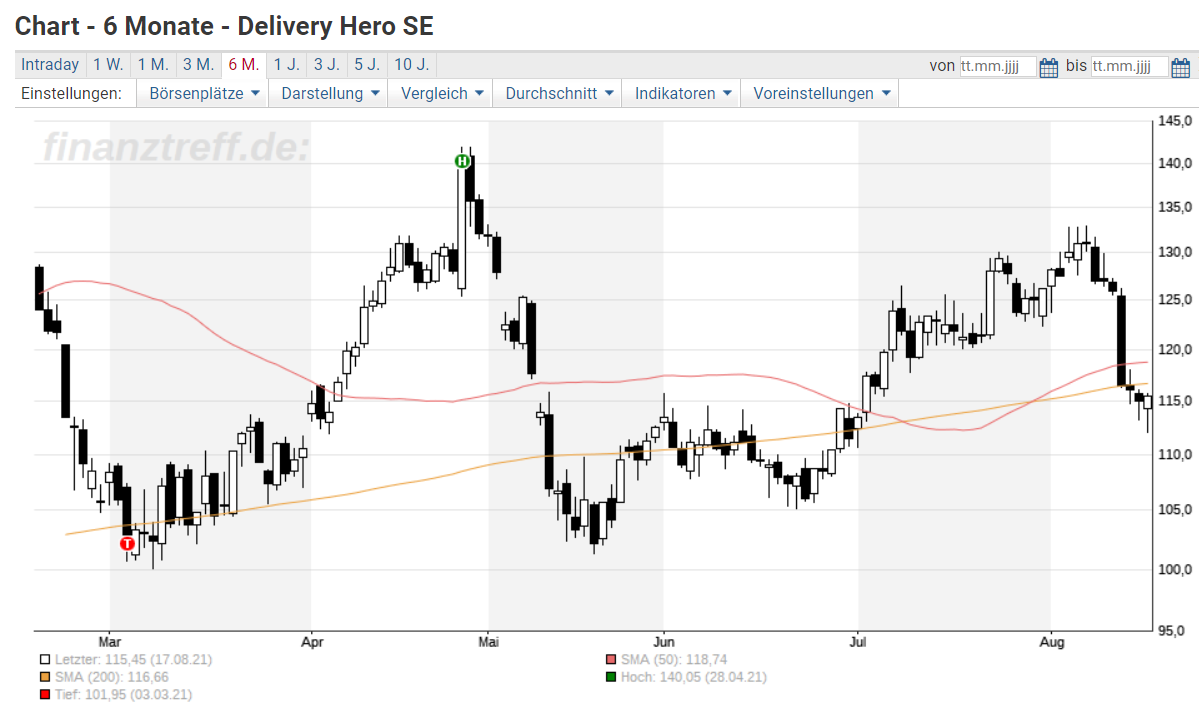Click the 'Letzter: 115,45 (17.08.21)' legend text
This screenshot has height=710, width=1199.
pos(133,660)
